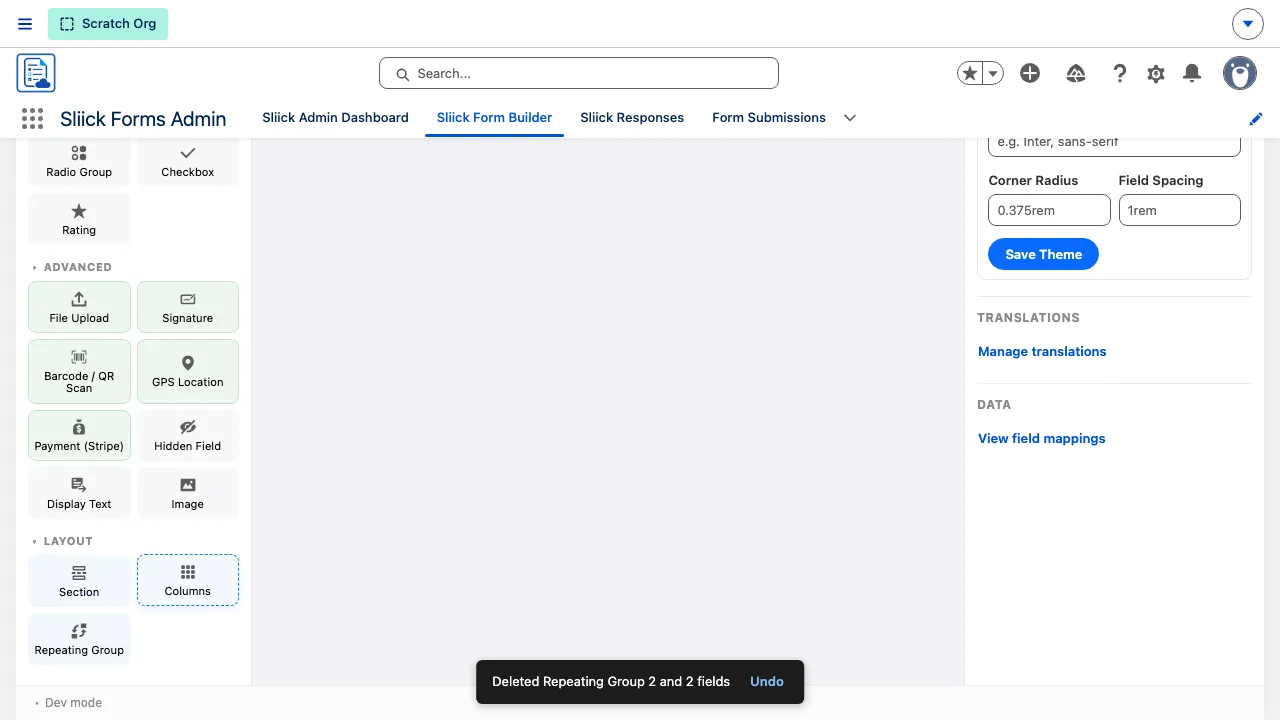Edit the Corner Radius field
The height and width of the screenshot is (720, 1280).
click(1049, 210)
